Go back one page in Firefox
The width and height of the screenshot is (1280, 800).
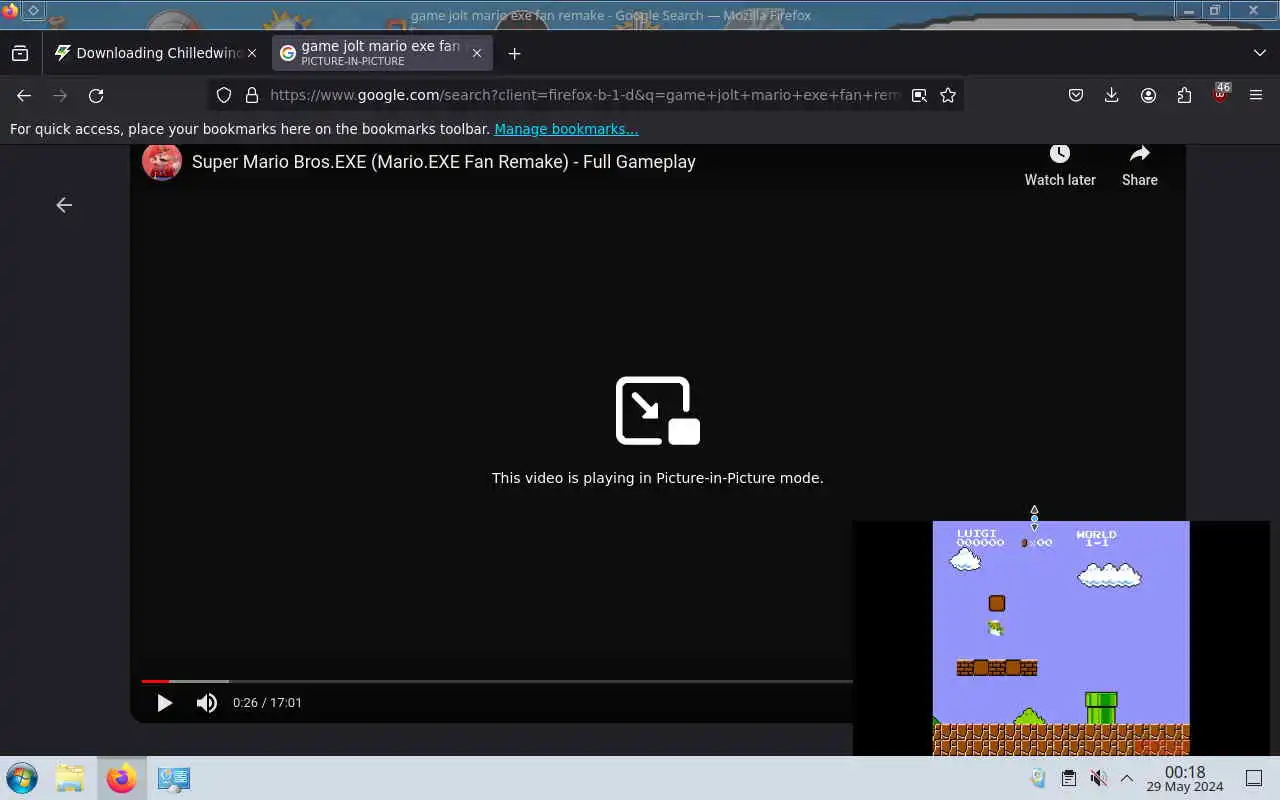pos(24,95)
